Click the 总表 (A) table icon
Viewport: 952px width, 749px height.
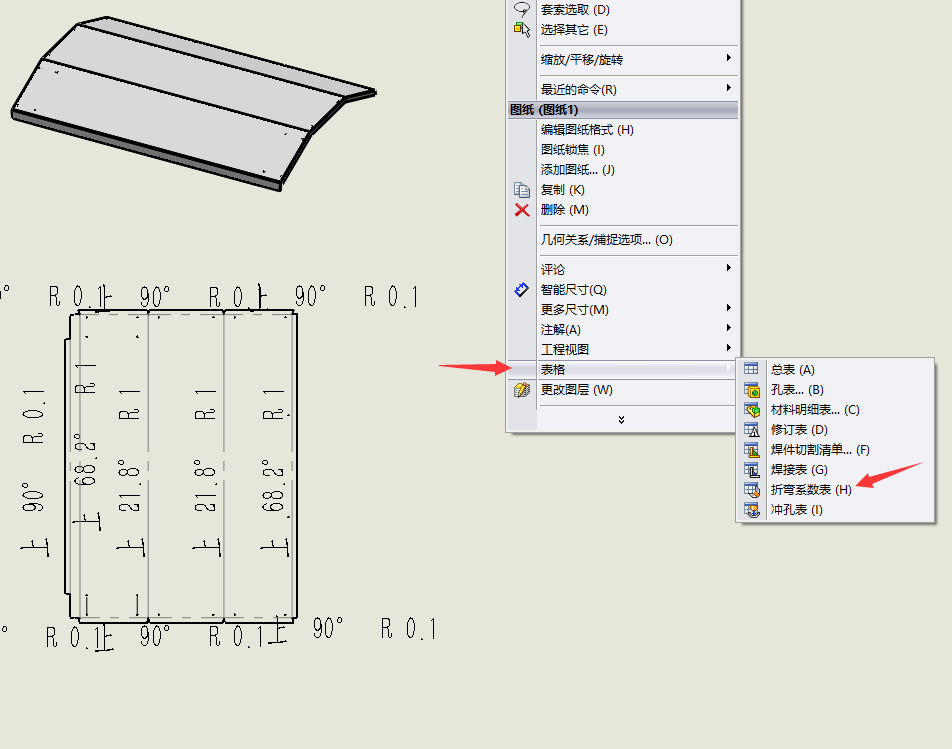[752, 370]
